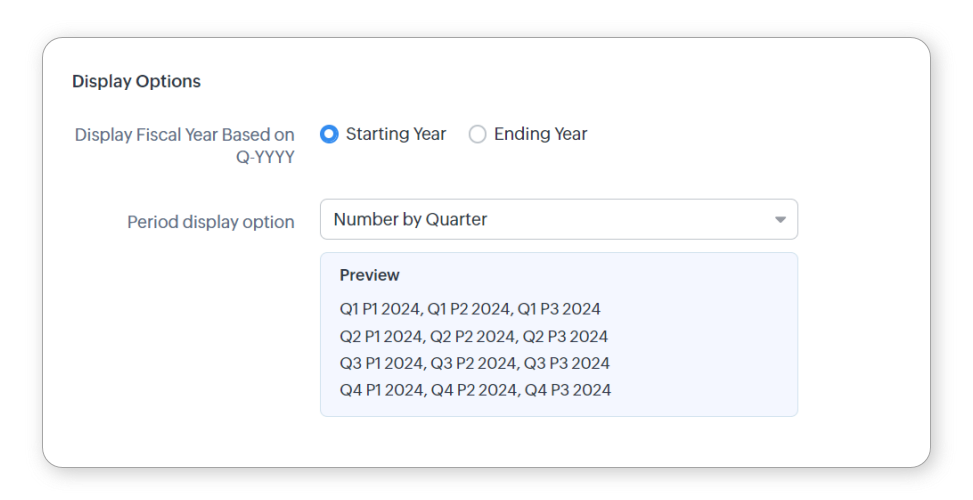Click Q4 P1 2024 in the preview
Viewport: 973px width, 500px height.
(382, 390)
